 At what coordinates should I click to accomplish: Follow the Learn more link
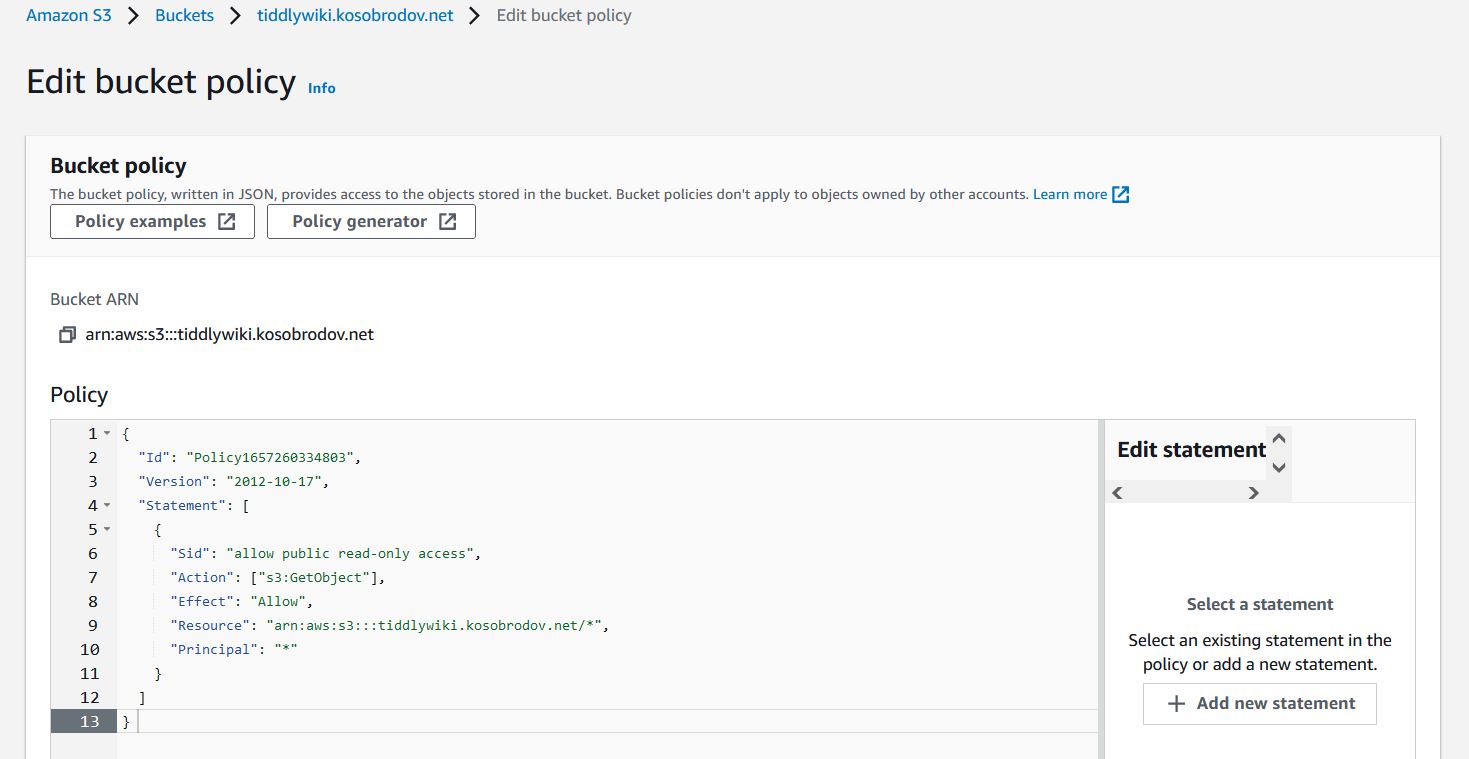(1070, 195)
